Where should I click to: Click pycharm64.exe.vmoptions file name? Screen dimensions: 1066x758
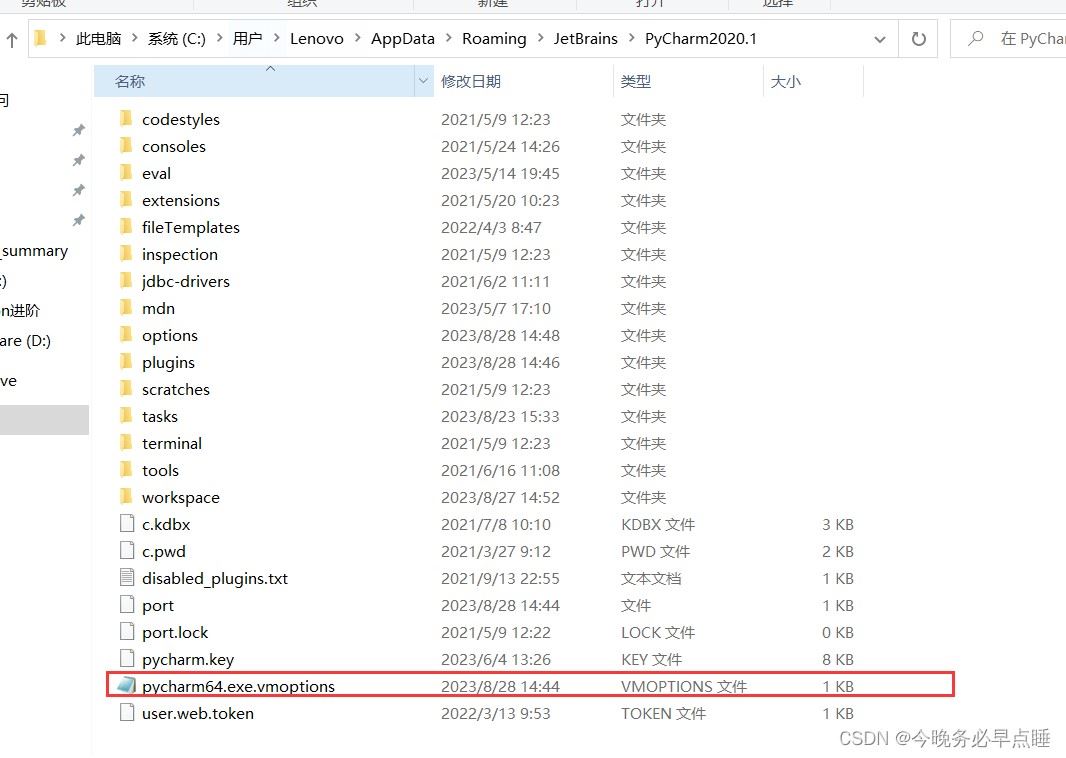pos(238,687)
